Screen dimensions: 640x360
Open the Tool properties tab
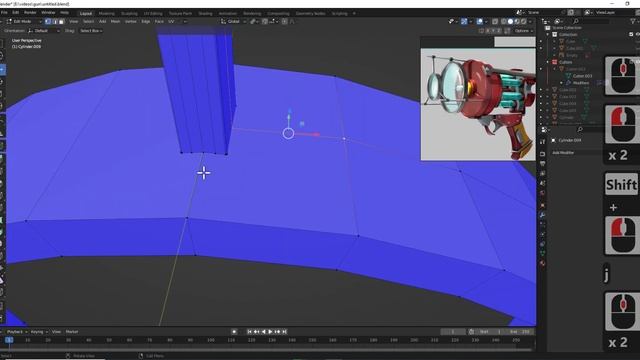pos(542,142)
